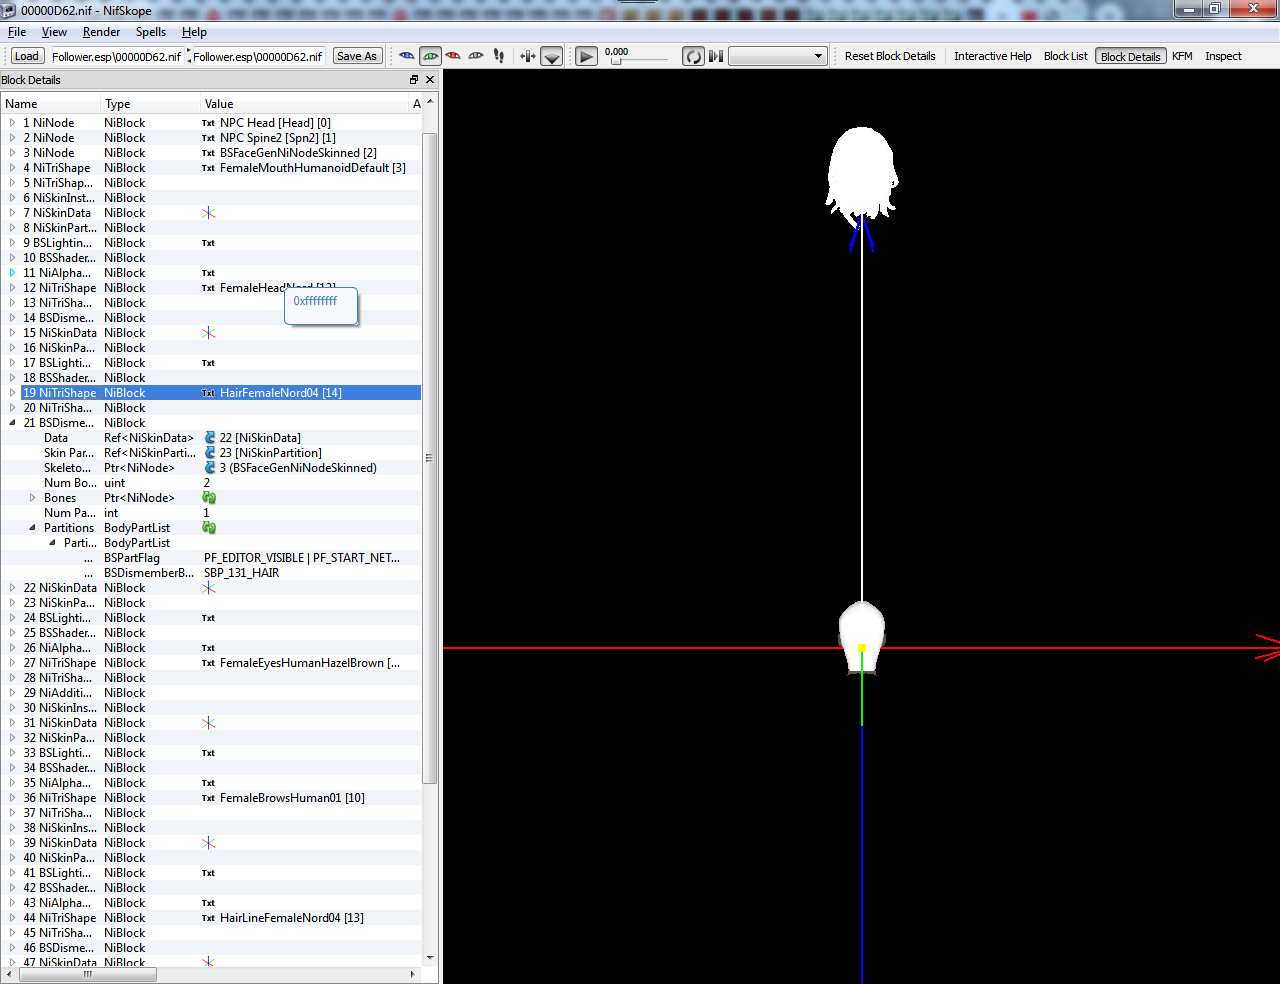Select the red eye view icon
Screen dimensions: 1280x984
click(x=453, y=56)
